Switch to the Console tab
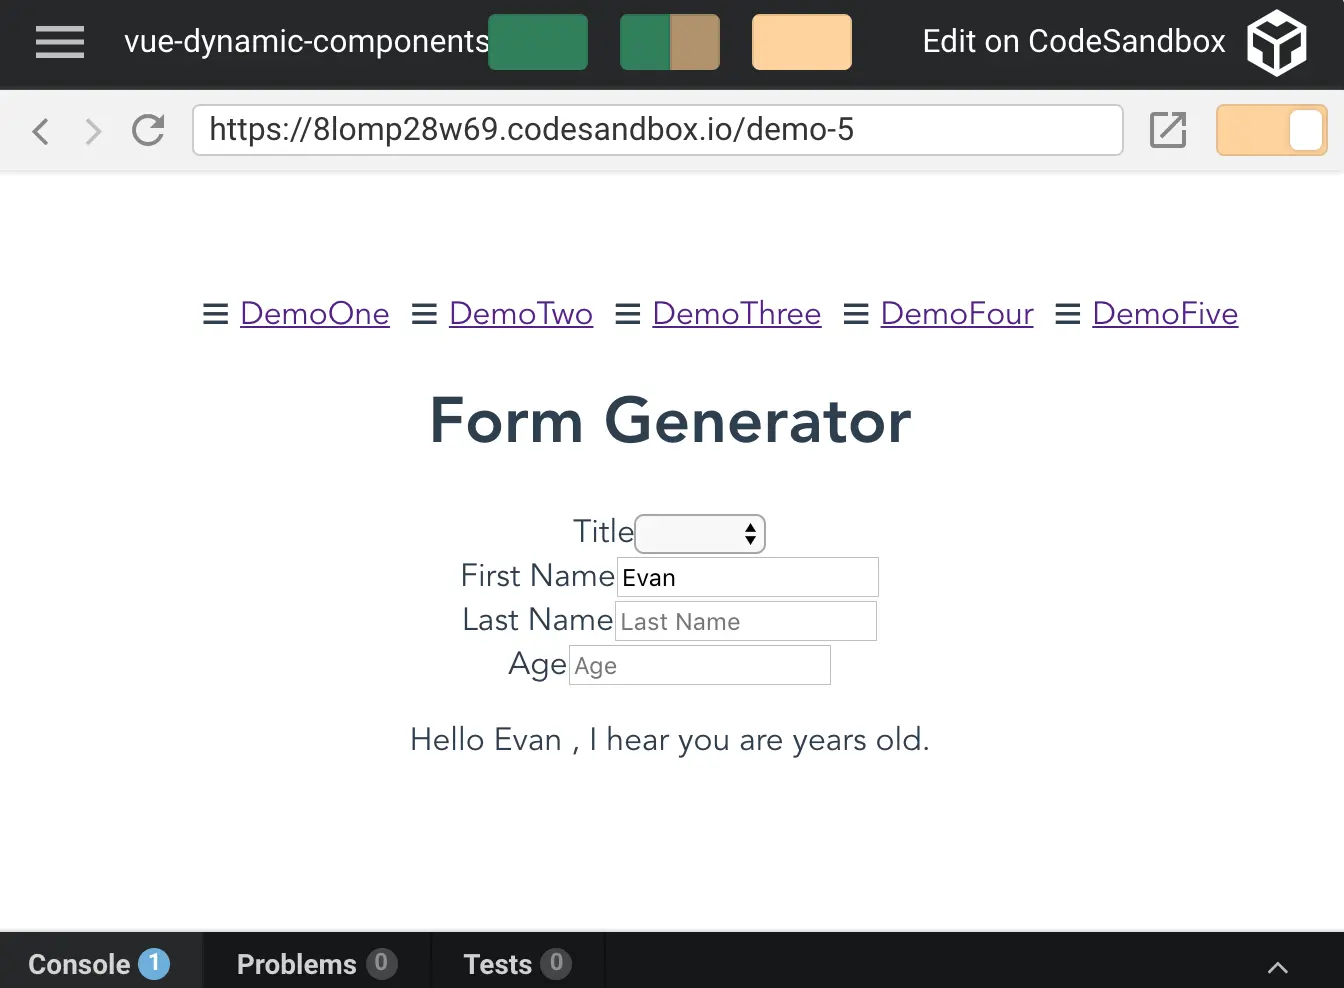 click(101, 963)
